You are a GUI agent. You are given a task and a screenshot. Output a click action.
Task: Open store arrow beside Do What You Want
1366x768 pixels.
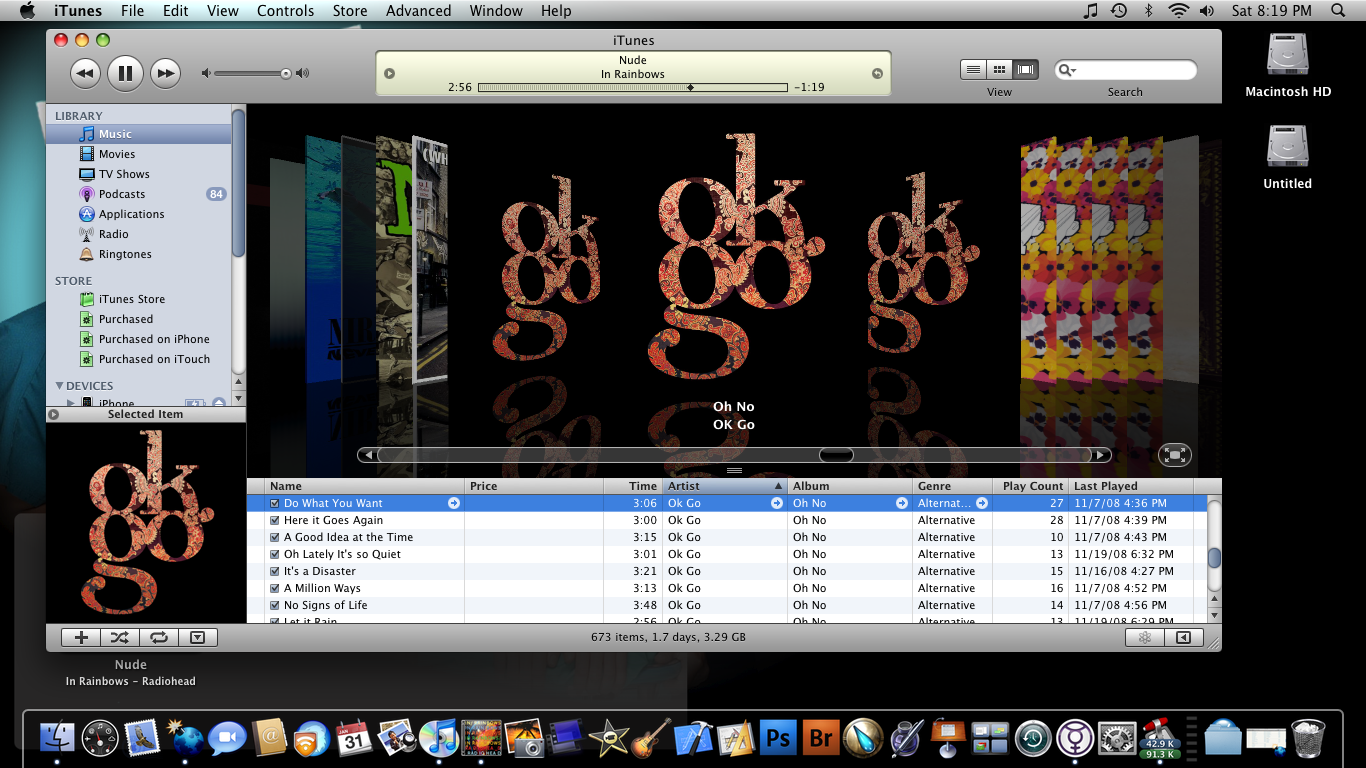click(454, 503)
